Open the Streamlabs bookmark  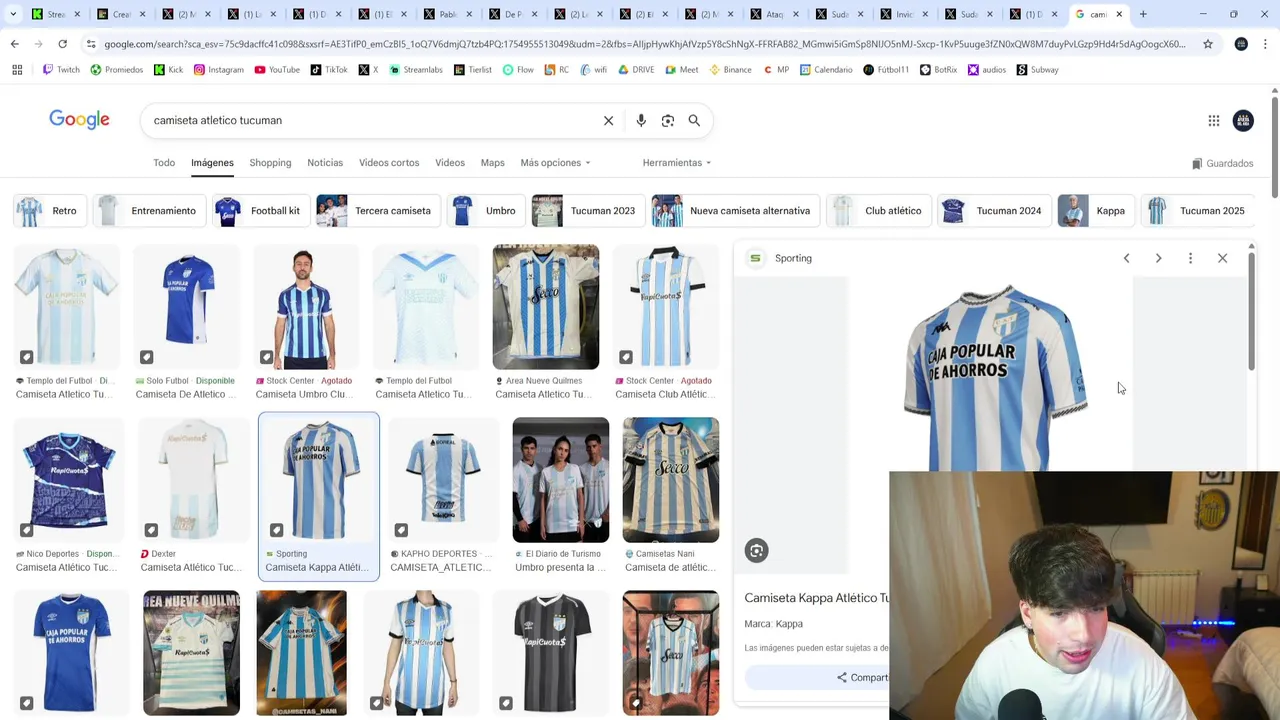pyautogui.click(x=416, y=70)
